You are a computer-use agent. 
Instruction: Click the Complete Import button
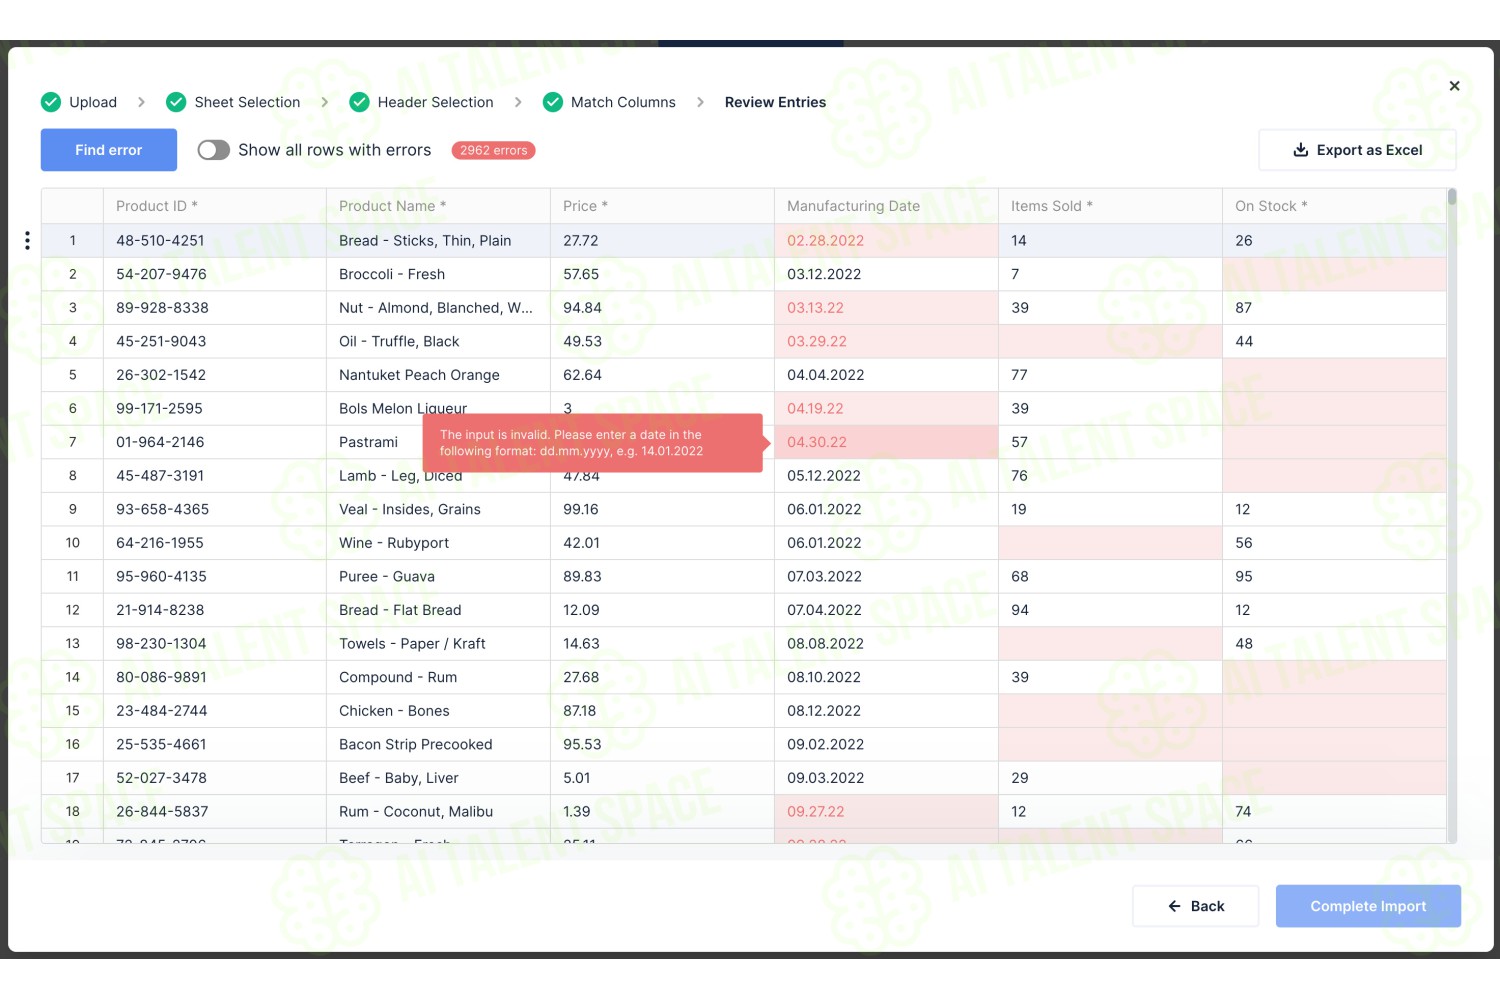pos(1368,906)
